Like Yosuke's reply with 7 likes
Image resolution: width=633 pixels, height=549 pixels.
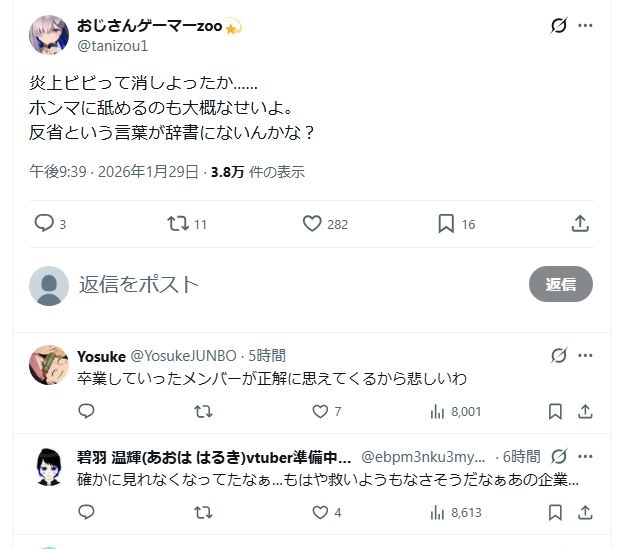[x=321, y=411]
